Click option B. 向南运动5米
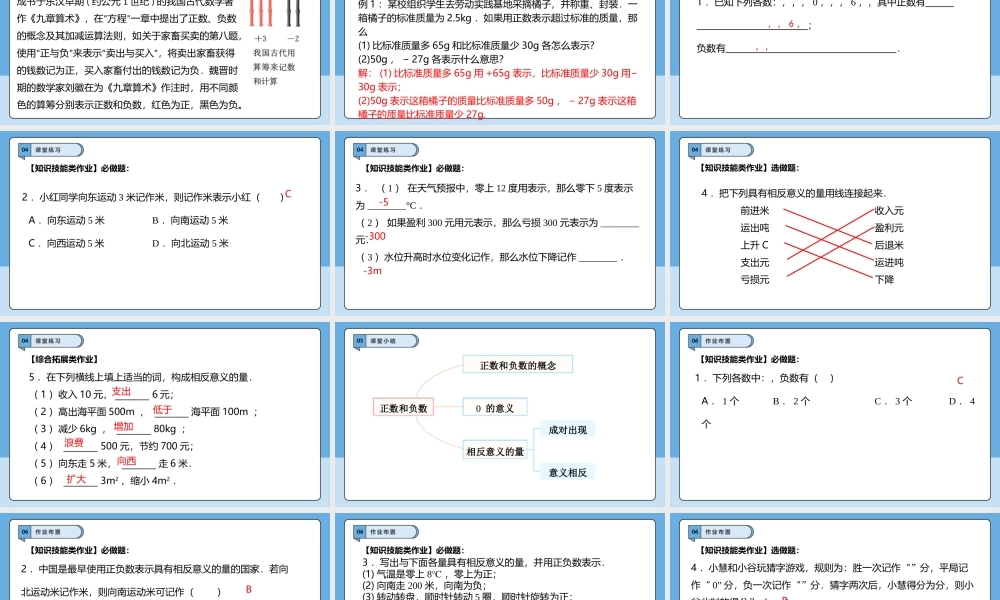 pyautogui.click(x=190, y=221)
